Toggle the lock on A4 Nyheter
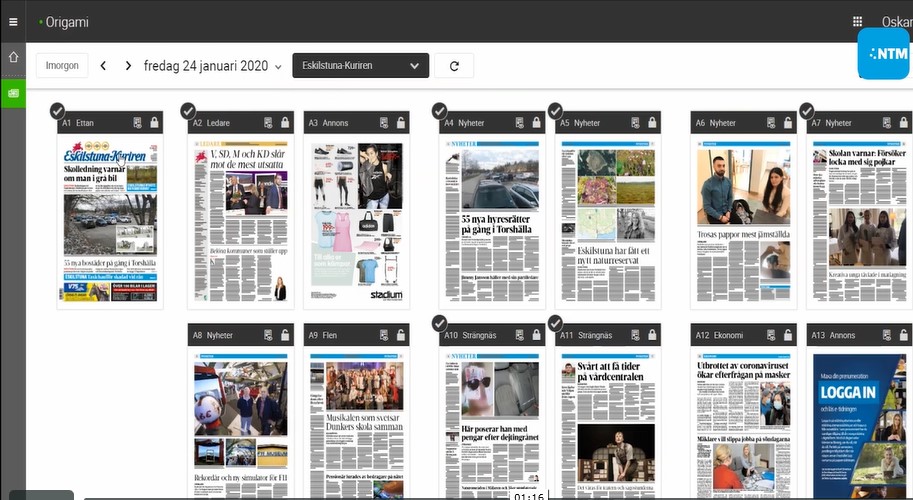The image size is (913, 500). [536, 123]
